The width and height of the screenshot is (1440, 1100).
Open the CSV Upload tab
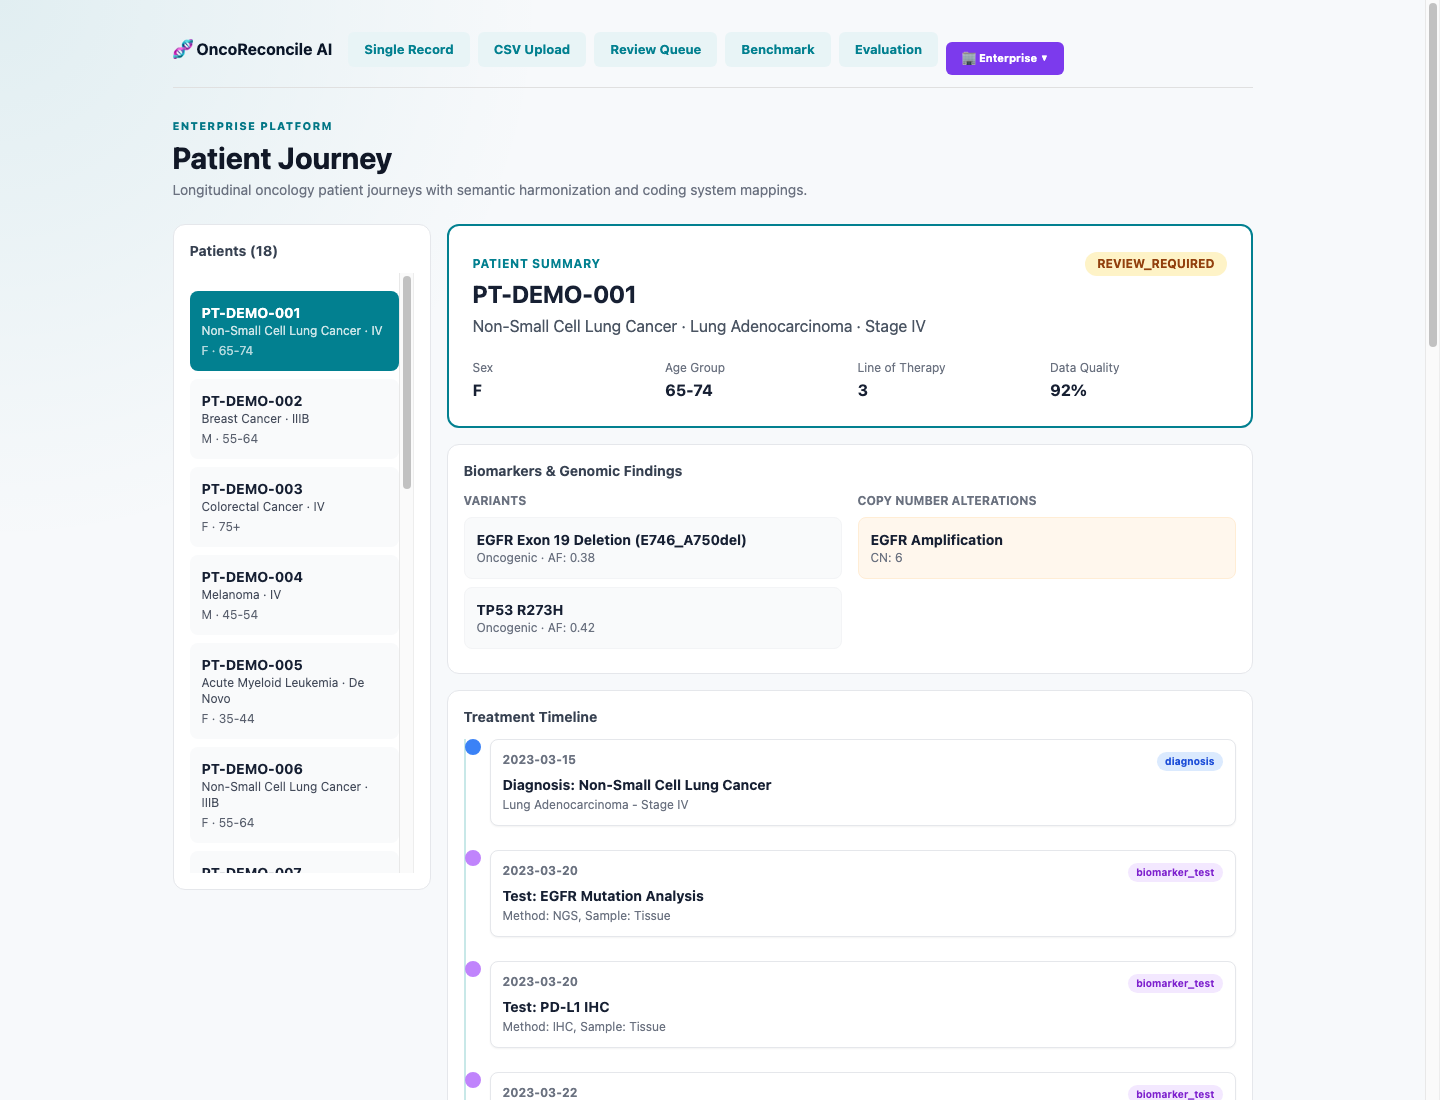[x=532, y=49]
